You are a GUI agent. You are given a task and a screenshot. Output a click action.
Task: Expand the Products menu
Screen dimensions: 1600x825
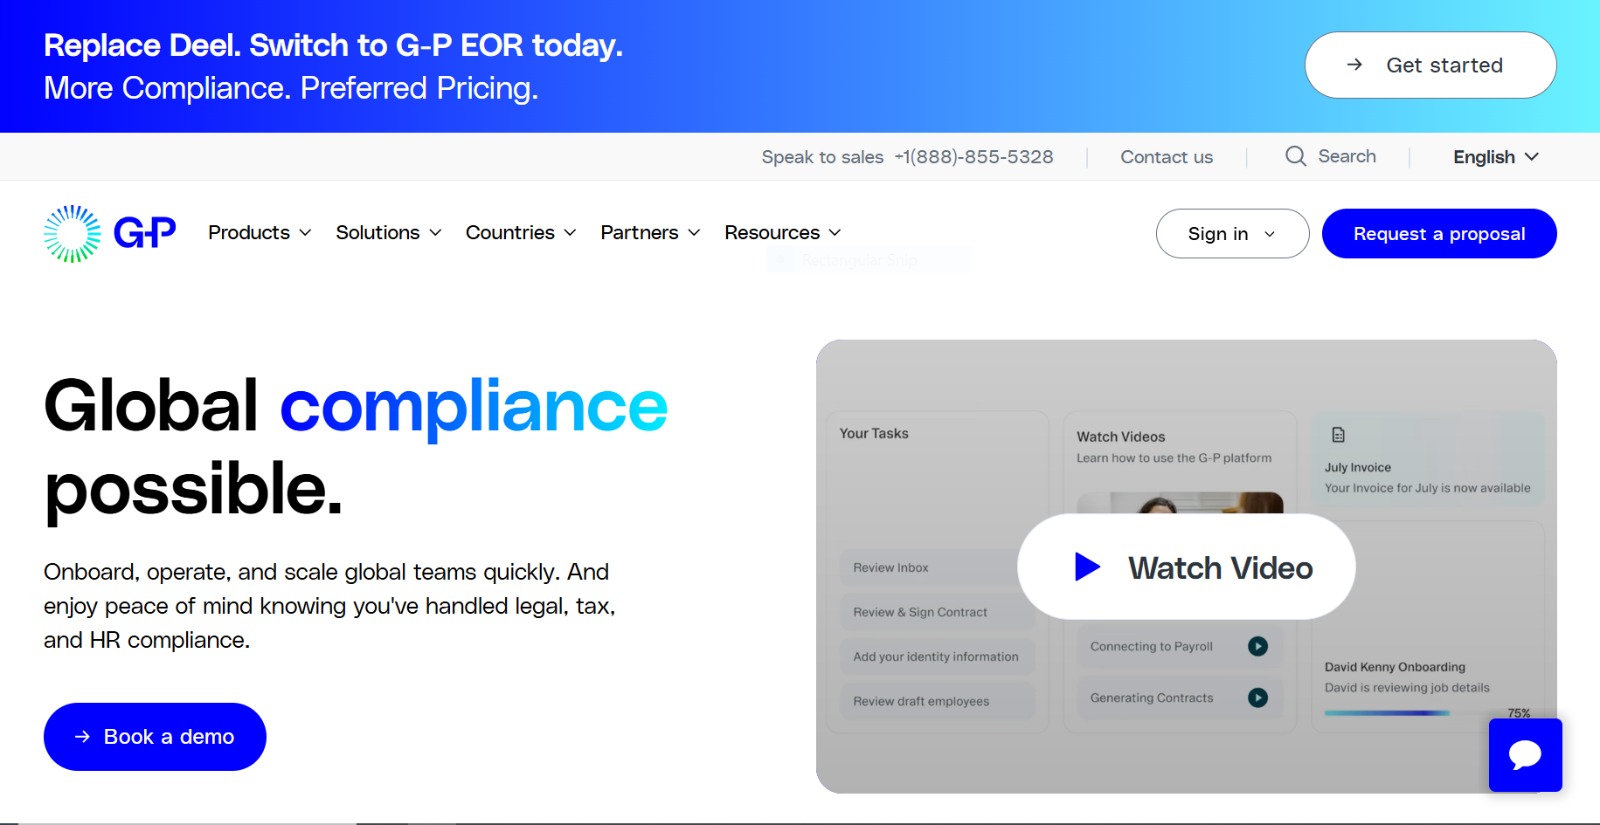point(260,233)
